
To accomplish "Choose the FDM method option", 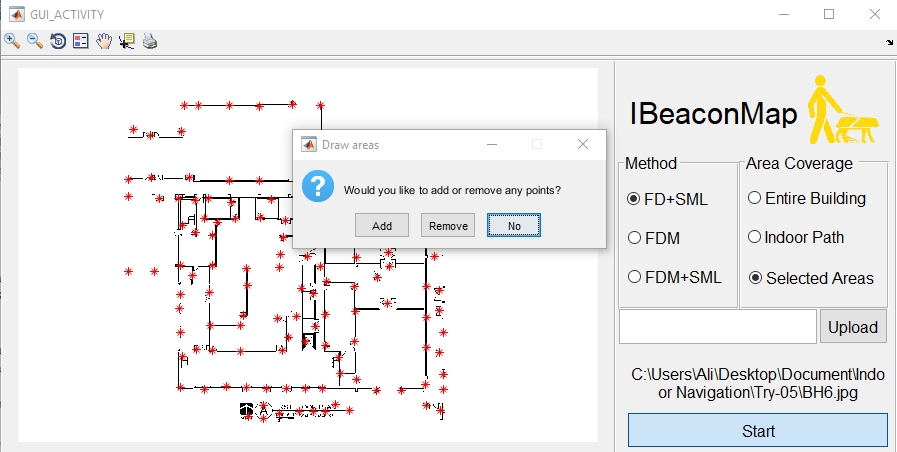I will 633,238.
